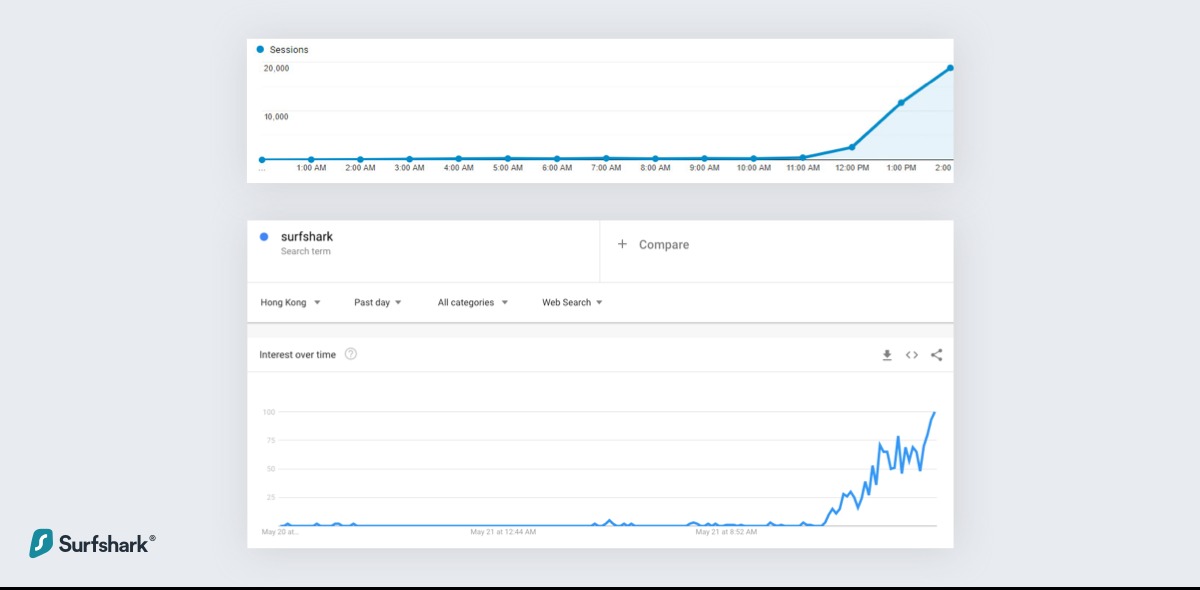Click the May 21 at 12:44 AM label

pyautogui.click(x=503, y=532)
